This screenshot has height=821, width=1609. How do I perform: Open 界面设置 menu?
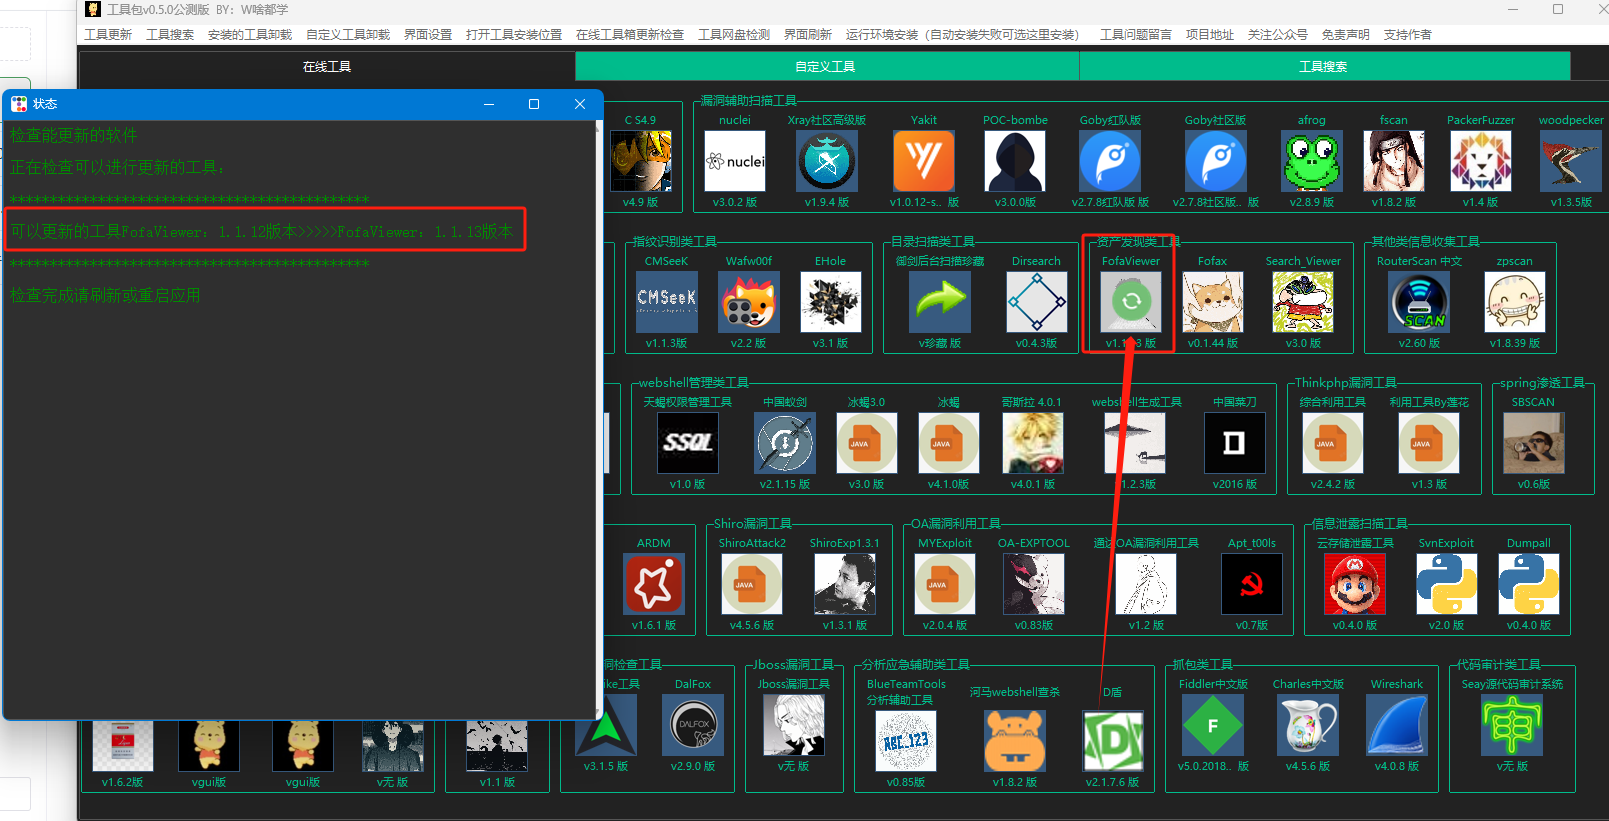(x=428, y=35)
